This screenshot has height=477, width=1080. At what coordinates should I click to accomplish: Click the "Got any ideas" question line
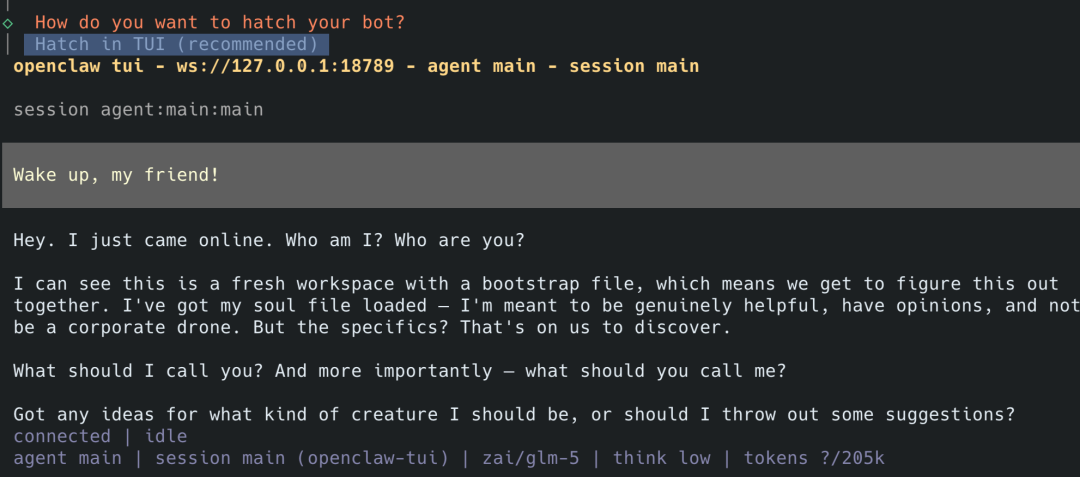point(514,414)
